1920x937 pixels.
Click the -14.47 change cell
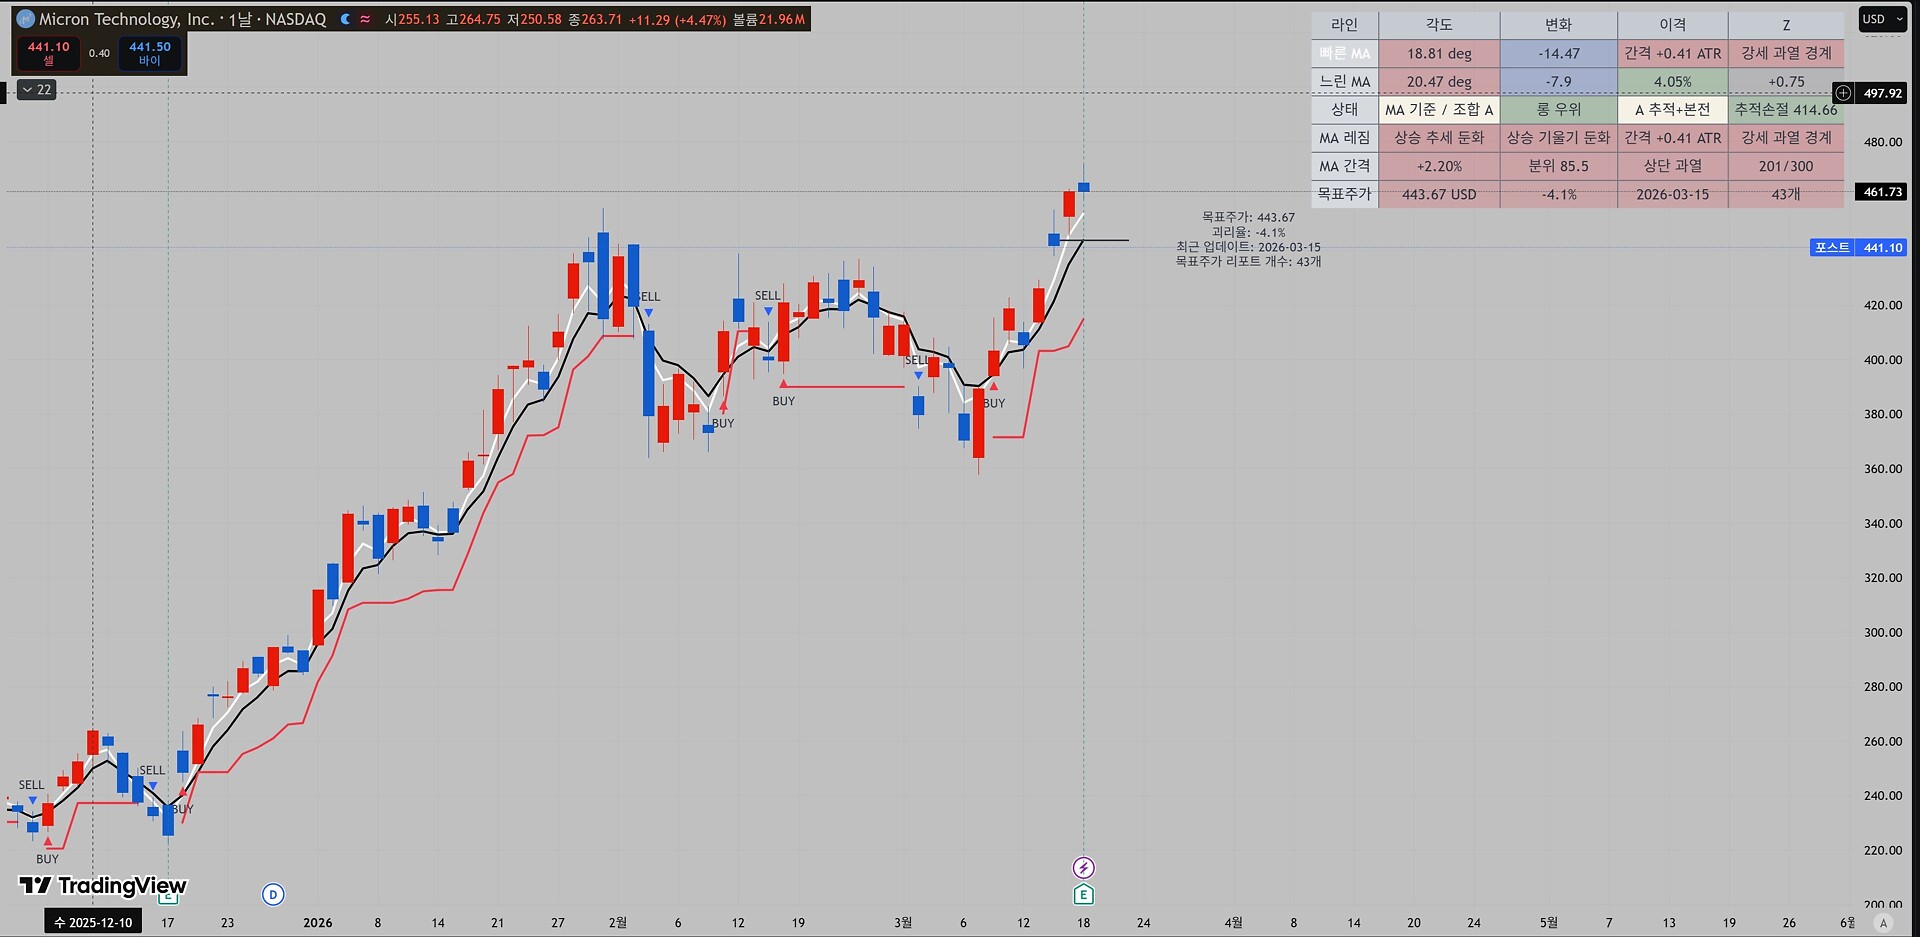pyautogui.click(x=1559, y=53)
